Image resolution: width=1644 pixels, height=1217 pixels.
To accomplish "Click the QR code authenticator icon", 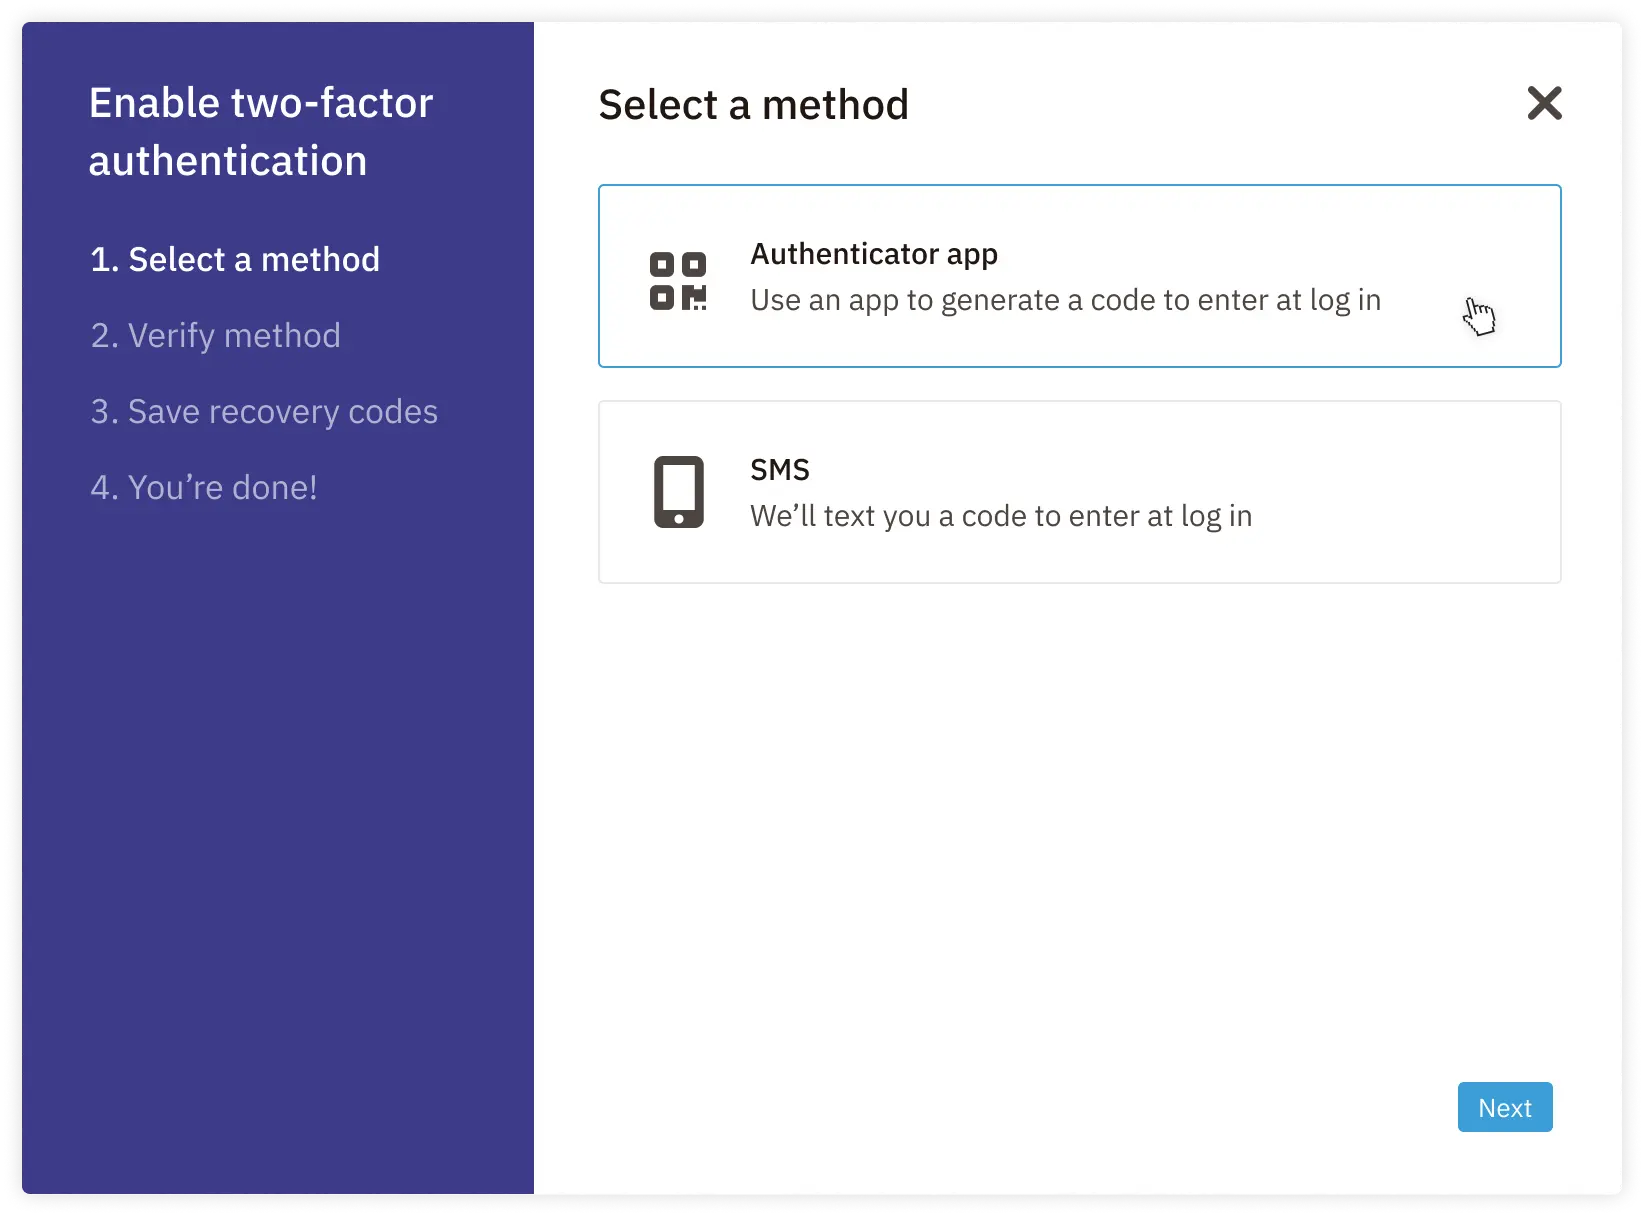I will click(x=678, y=281).
